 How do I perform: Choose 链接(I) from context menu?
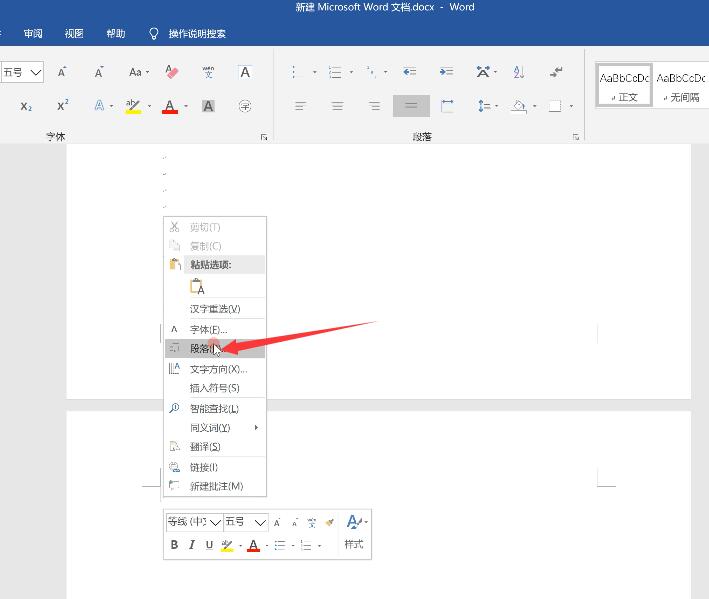click(x=215, y=467)
